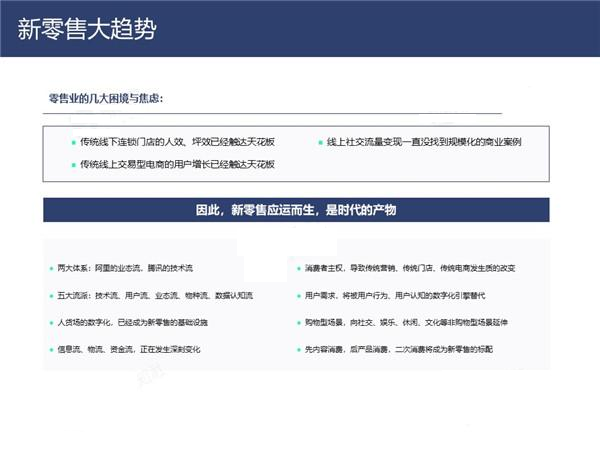This screenshot has width=600, height=450.
Task: Click the text 线上社交流量变现一直没找到规模化的商业案例
Action: point(424,142)
